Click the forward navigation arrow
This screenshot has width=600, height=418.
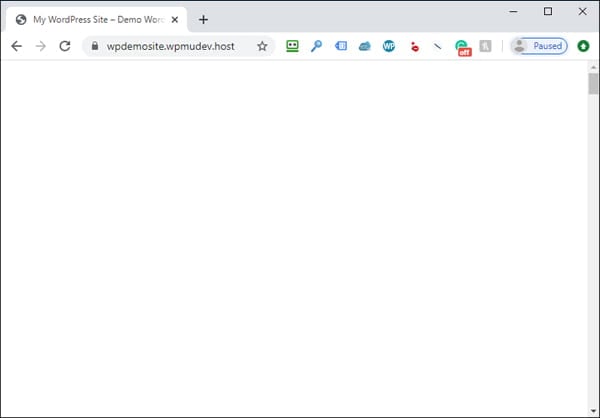click(x=41, y=46)
